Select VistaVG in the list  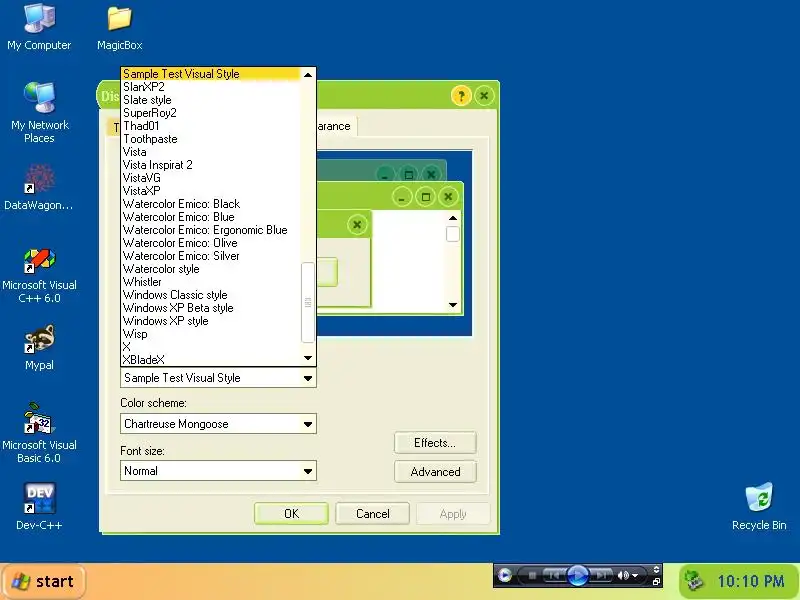[211, 178]
